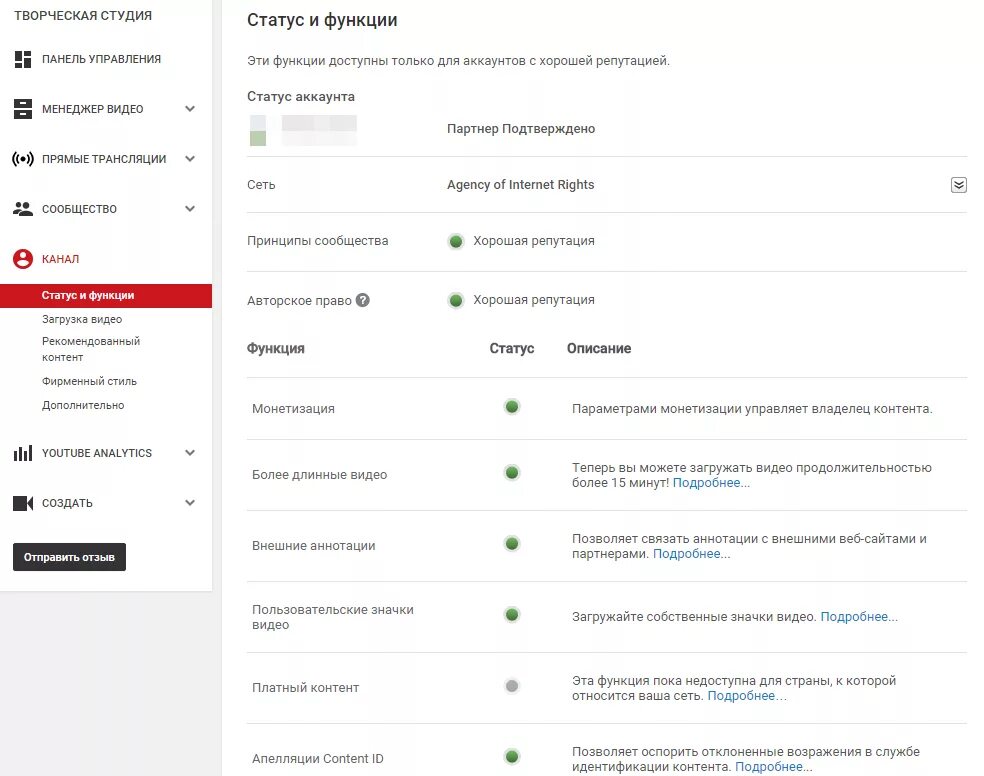Viewport: 984px width, 776px height.
Task: Open YouTube Analytics menu item
Action: click(97, 453)
